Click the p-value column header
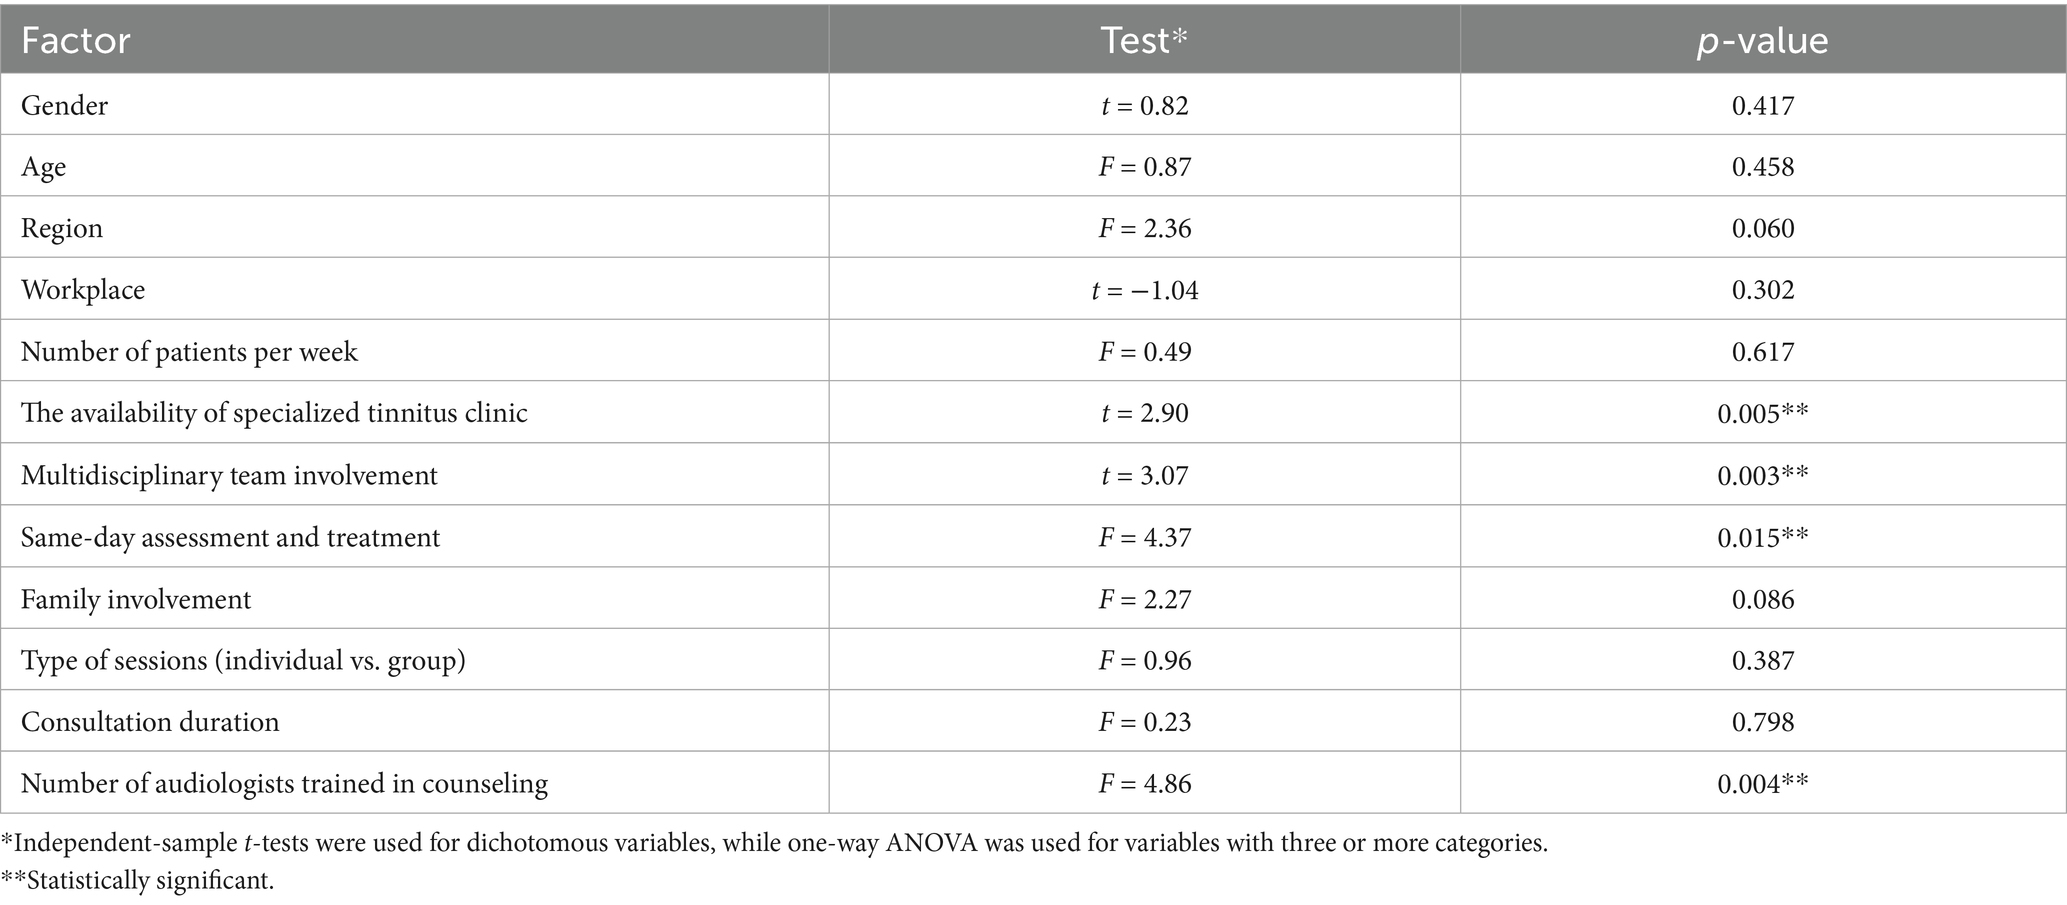Image resolution: width=2067 pixels, height=905 pixels. (1762, 41)
